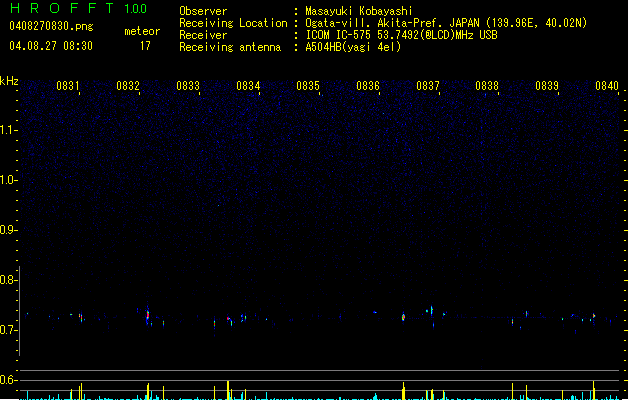Screen dimensions: 629x400
Task: Click the 0835 time marker
Action: pos(308,86)
